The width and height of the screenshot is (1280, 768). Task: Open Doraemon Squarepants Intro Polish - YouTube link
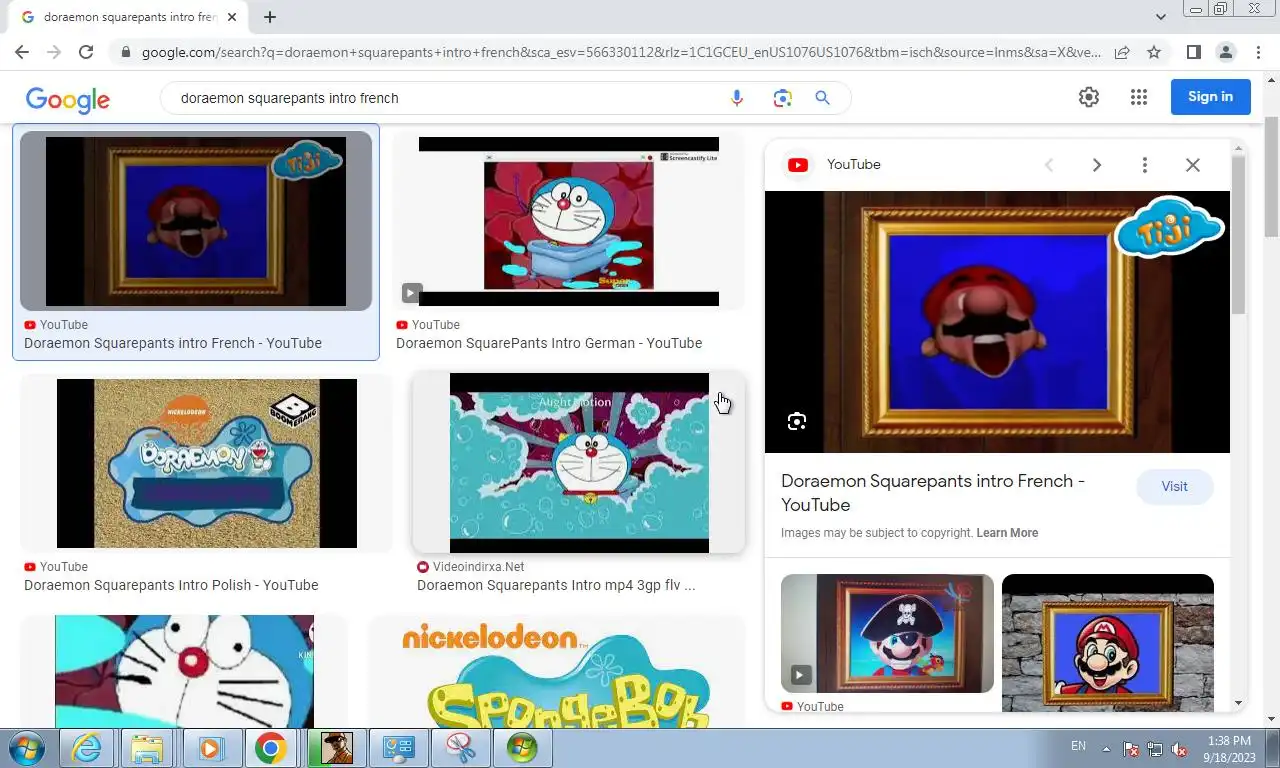(x=171, y=585)
